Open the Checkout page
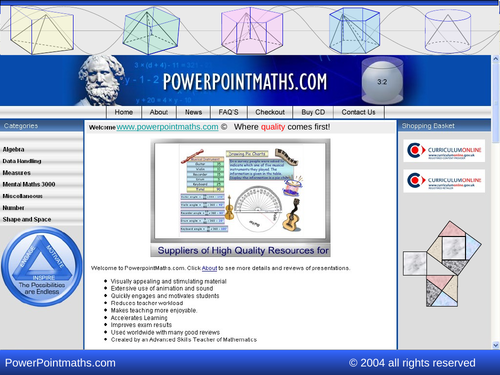The height and width of the screenshot is (375, 500). [270, 112]
